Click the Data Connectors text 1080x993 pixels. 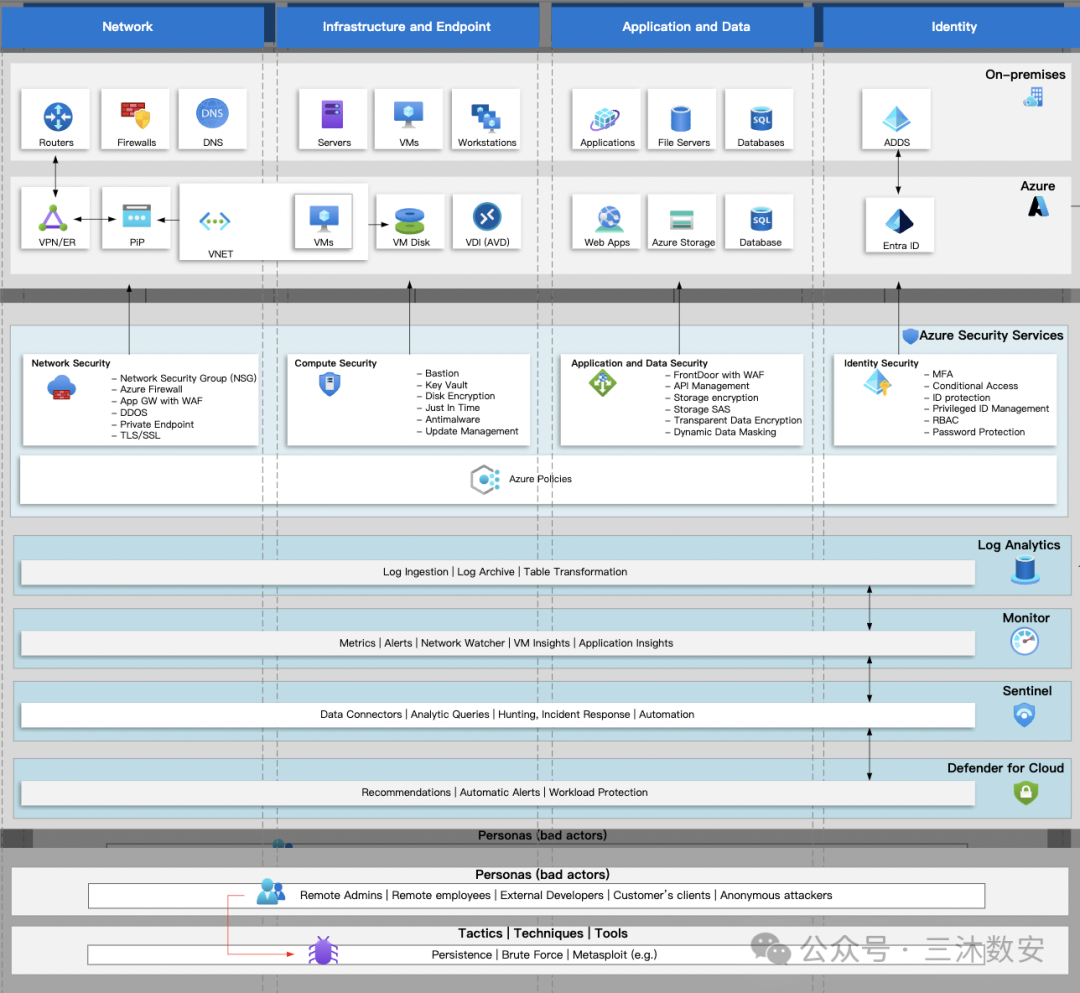(x=361, y=714)
